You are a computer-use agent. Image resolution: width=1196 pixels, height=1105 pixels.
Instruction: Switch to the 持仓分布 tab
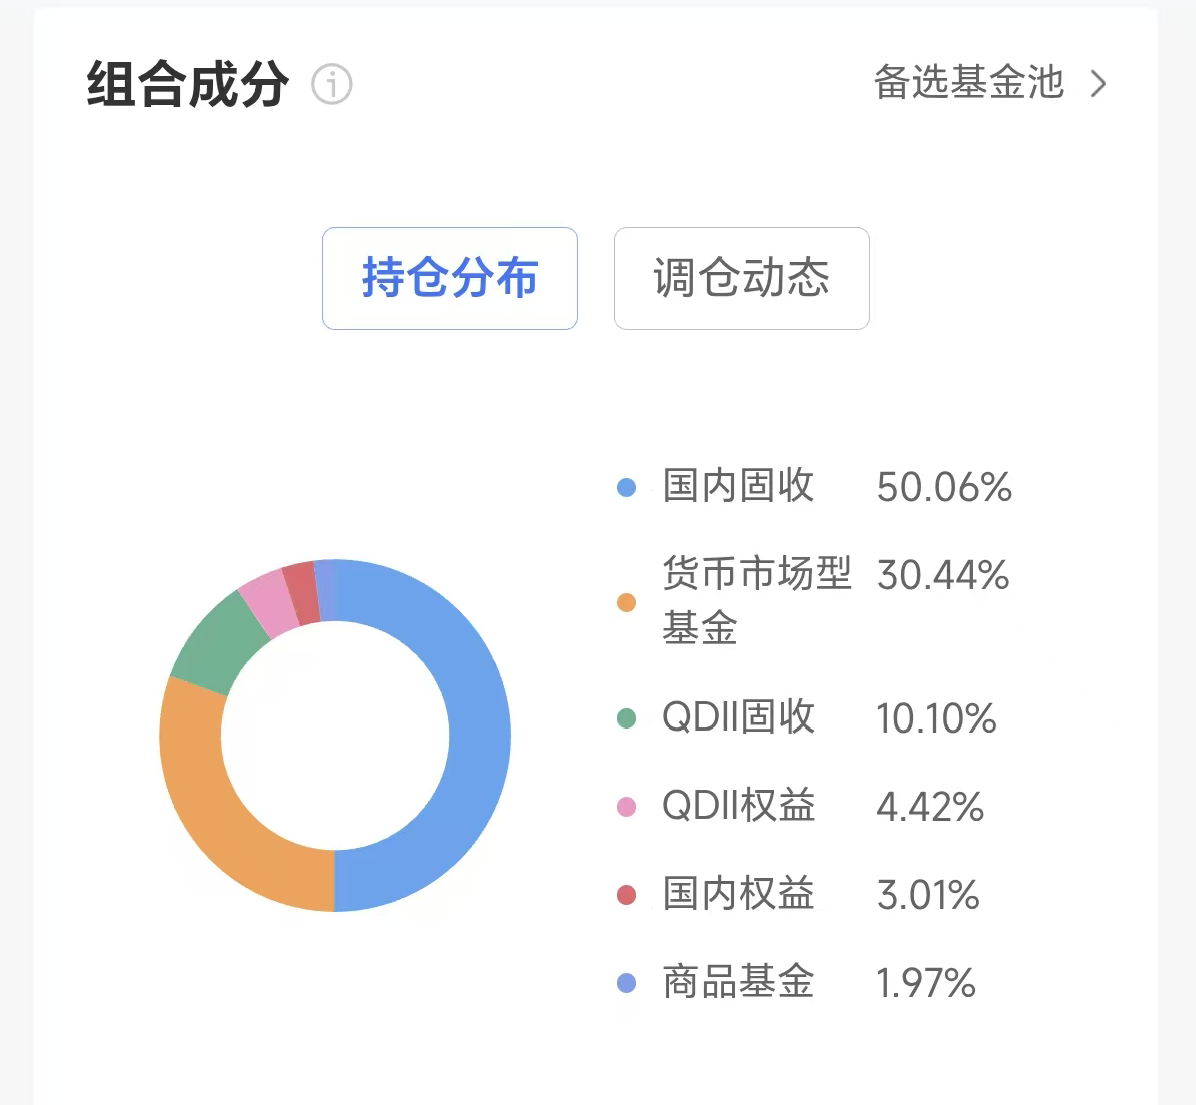[x=449, y=278]
